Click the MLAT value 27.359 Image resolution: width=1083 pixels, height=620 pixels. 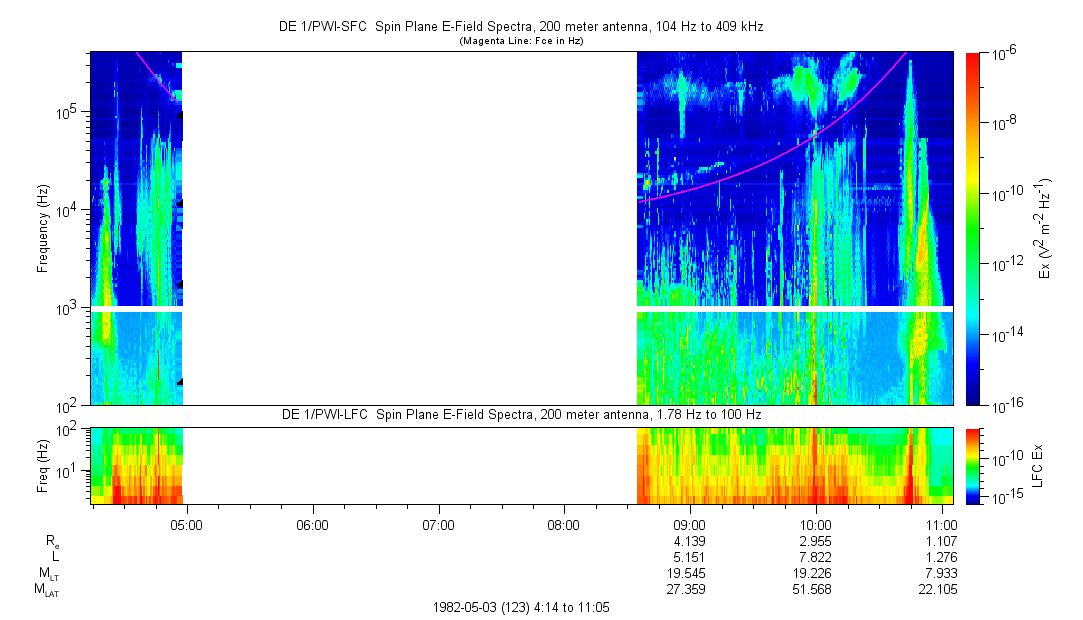[687, 589]
